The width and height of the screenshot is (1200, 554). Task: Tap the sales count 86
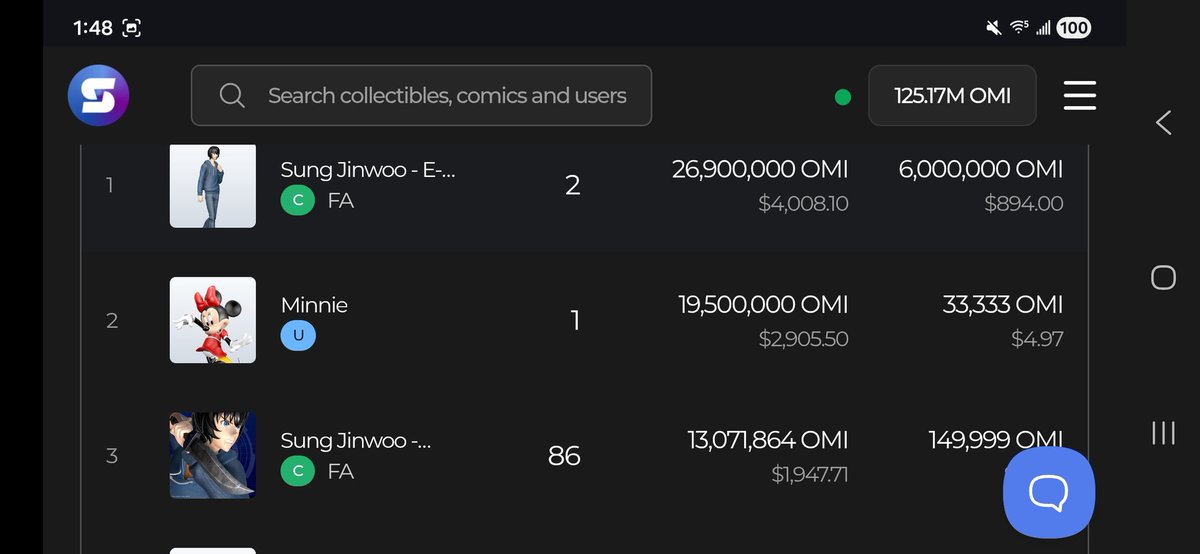pyautogui.click(x=564, y=456)
